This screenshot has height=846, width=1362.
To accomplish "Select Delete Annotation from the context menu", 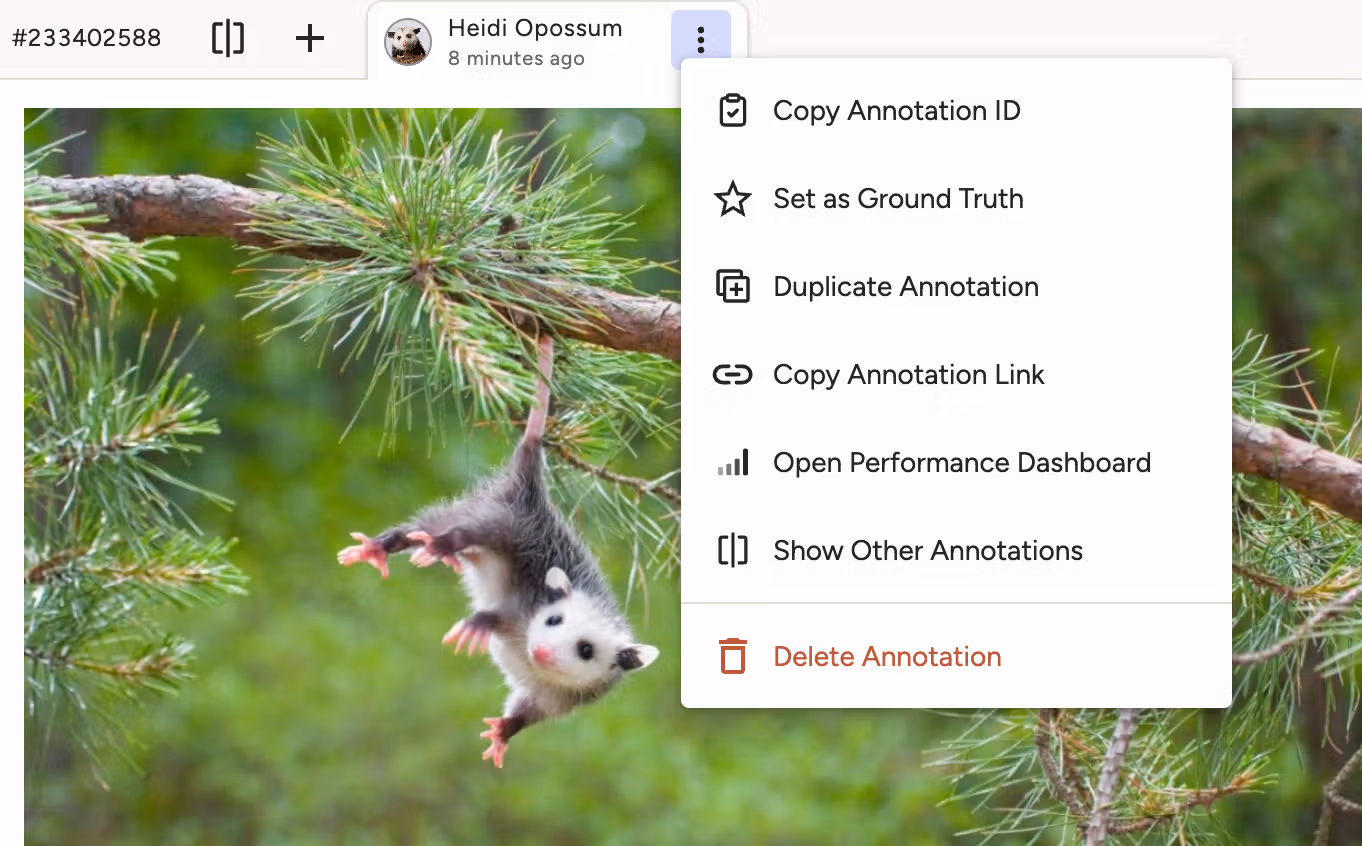I will coord(886,657).
